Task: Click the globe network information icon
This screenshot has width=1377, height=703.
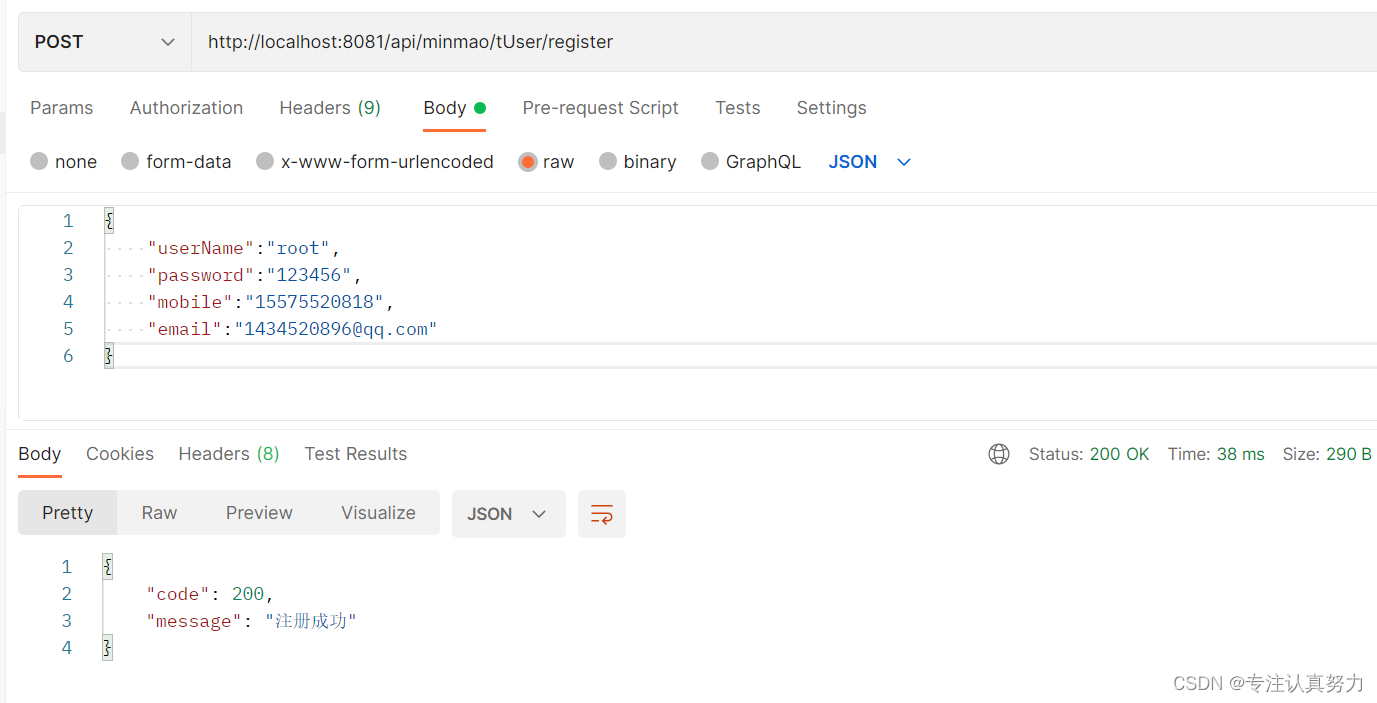Action: click(x=998, y=454)
